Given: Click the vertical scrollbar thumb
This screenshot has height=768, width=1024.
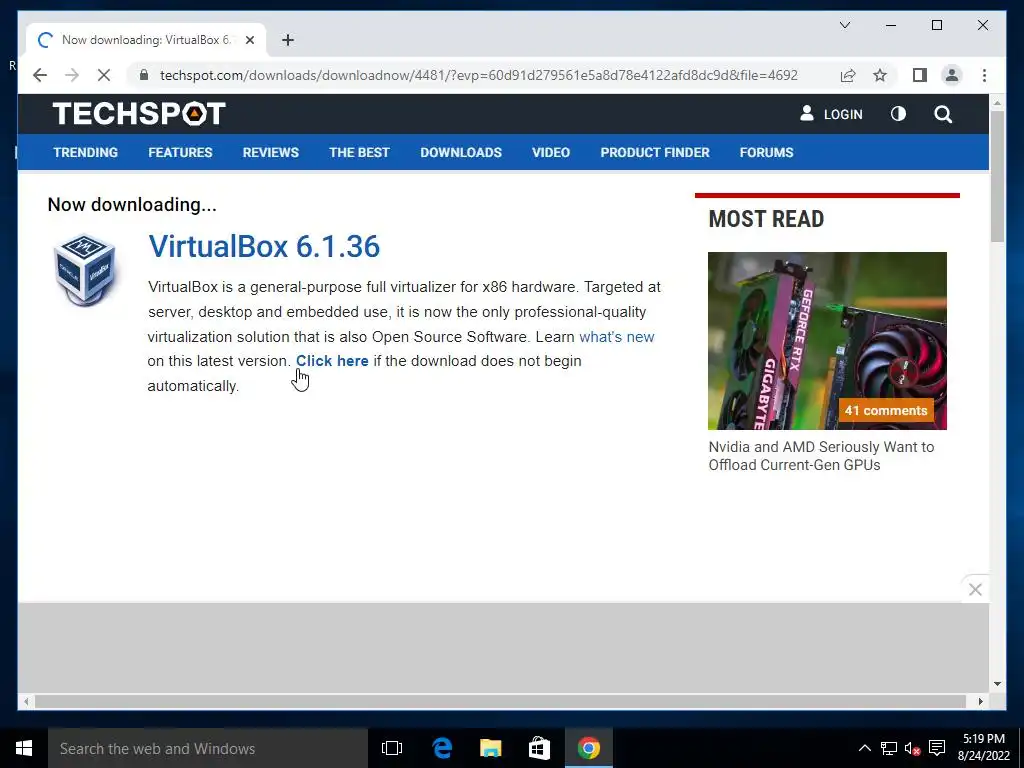Looking at the screenshot, I should coord(997,176).
